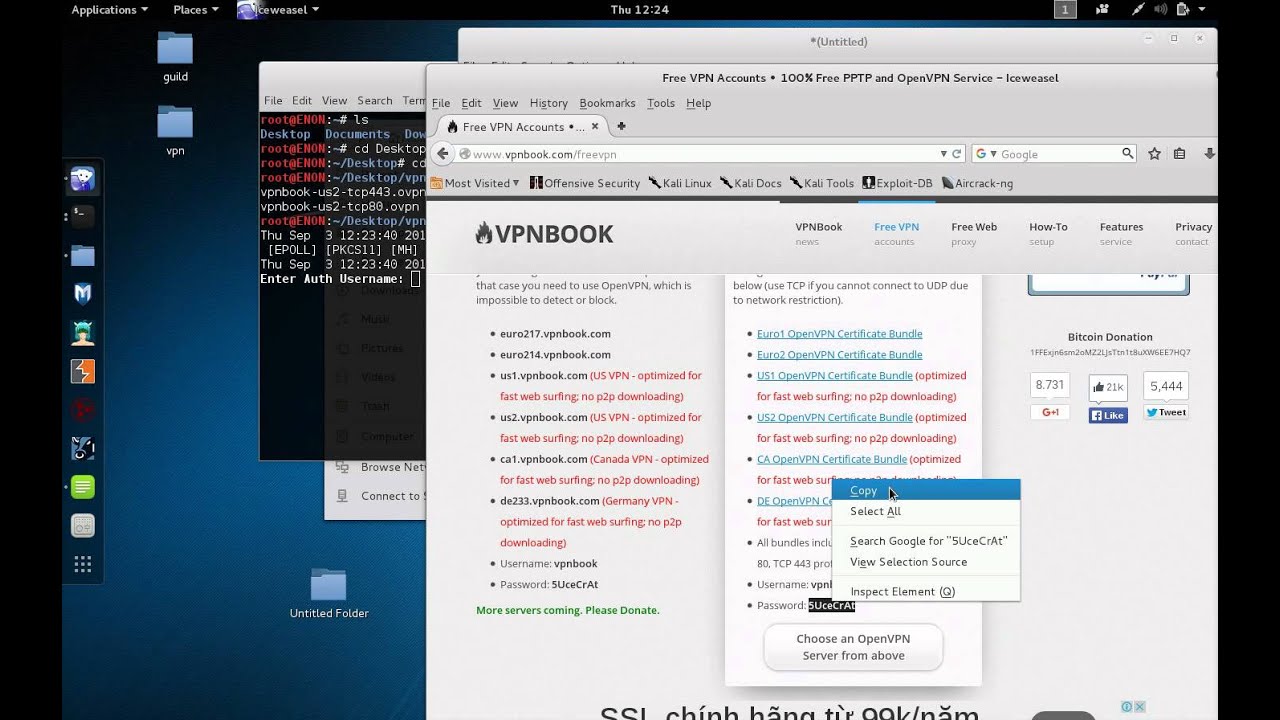Viewport: 1280px width, 720px height.
Task: Click the Google +1 button
Action: (x=1050, y=412)
